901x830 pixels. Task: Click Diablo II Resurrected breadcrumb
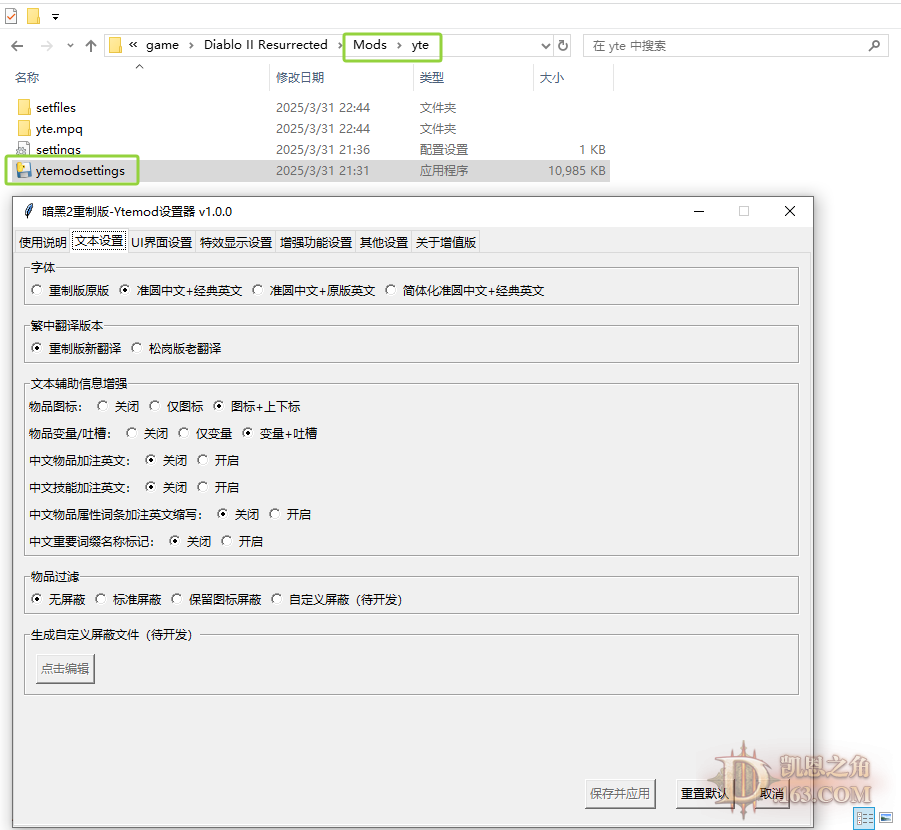[x=265, y=45]
